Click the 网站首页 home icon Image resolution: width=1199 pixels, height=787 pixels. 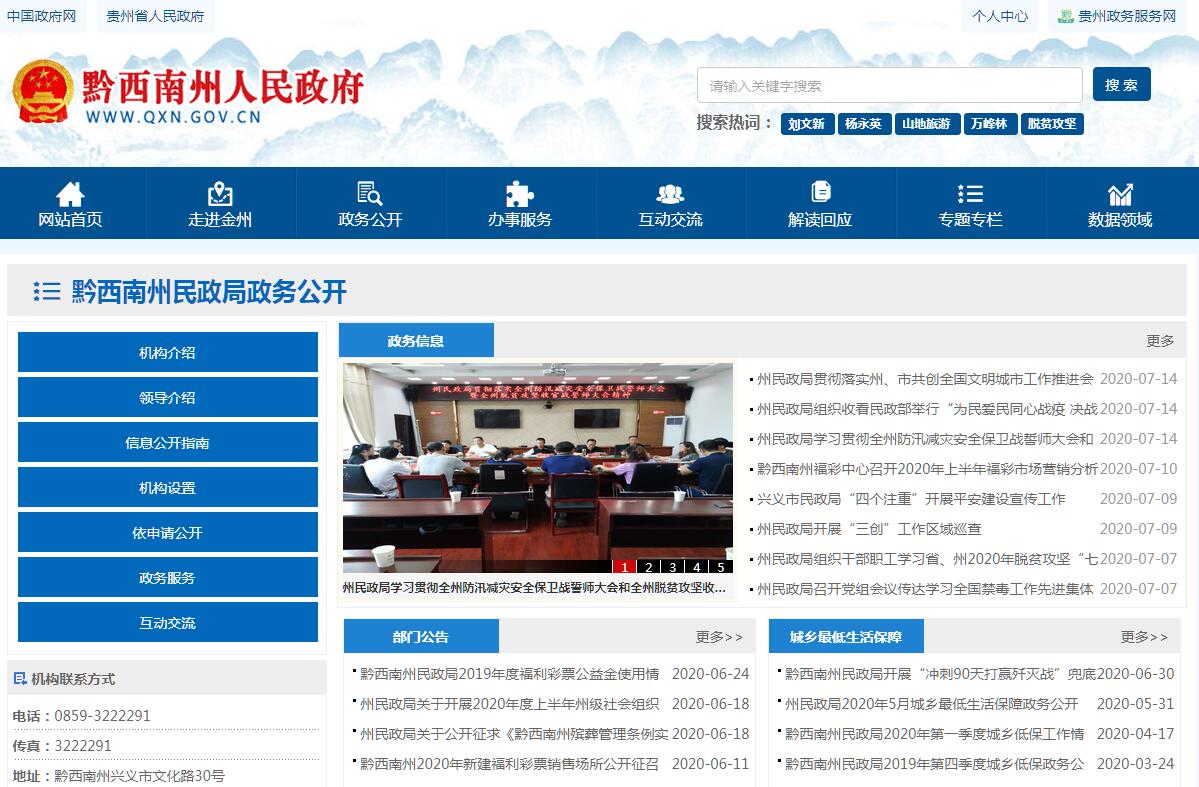(x=70, y=194)
